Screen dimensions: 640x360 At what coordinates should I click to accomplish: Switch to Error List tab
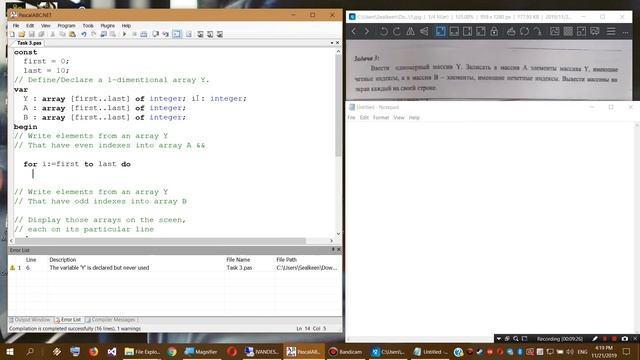[x=69, y=320]
